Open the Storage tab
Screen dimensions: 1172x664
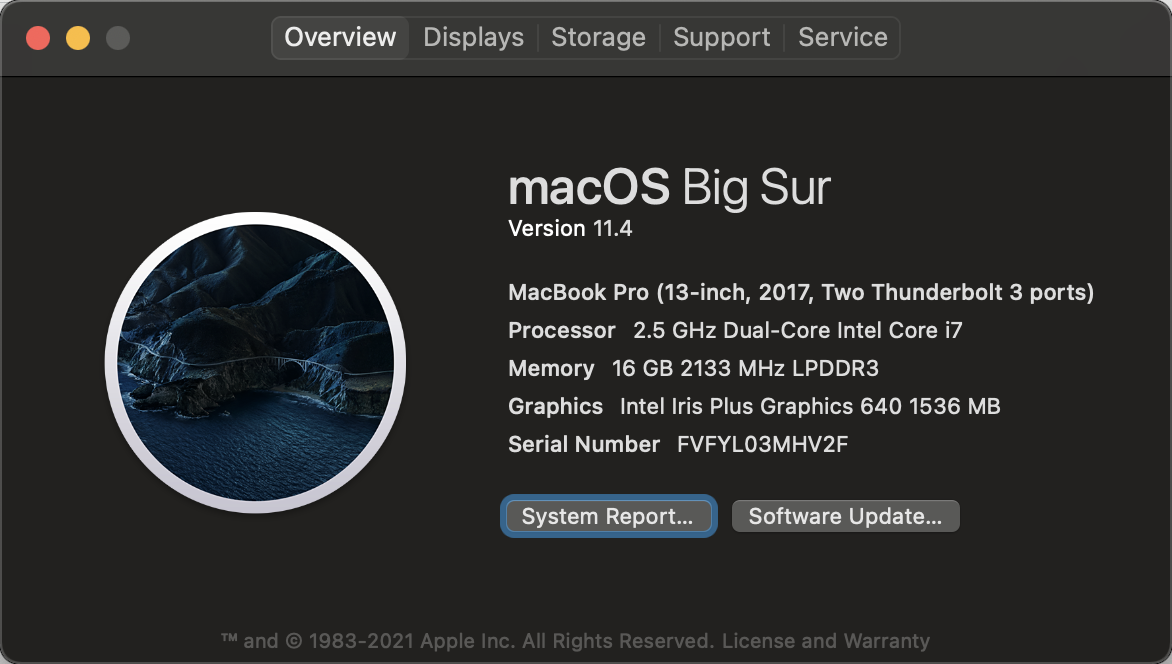pos(598,37)
